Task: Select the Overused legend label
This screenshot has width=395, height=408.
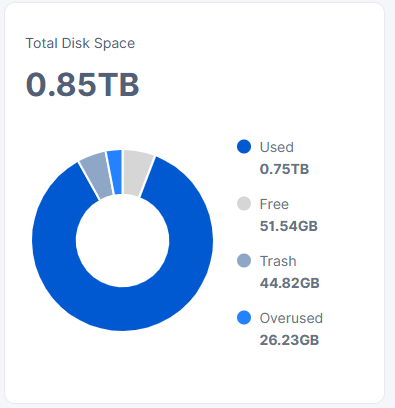Action: click(x=291, y=318)
